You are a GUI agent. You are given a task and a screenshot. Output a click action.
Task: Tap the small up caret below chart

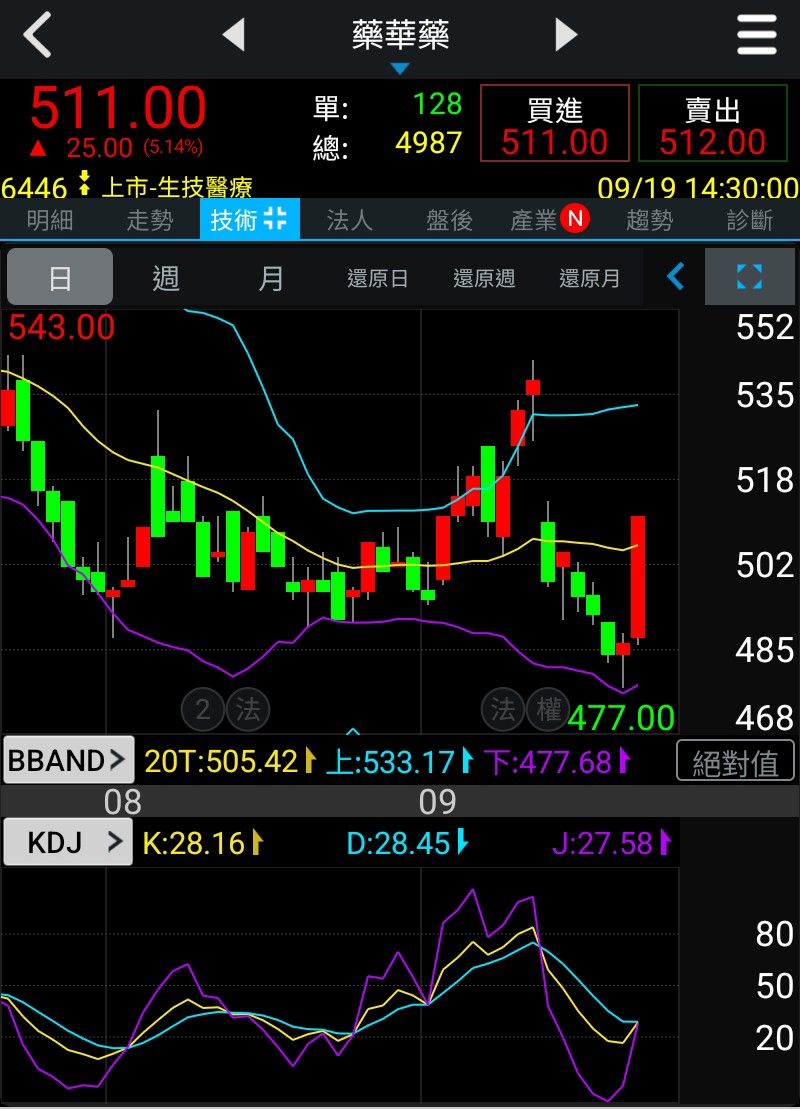pyautogui.click(x=352, y=731)
